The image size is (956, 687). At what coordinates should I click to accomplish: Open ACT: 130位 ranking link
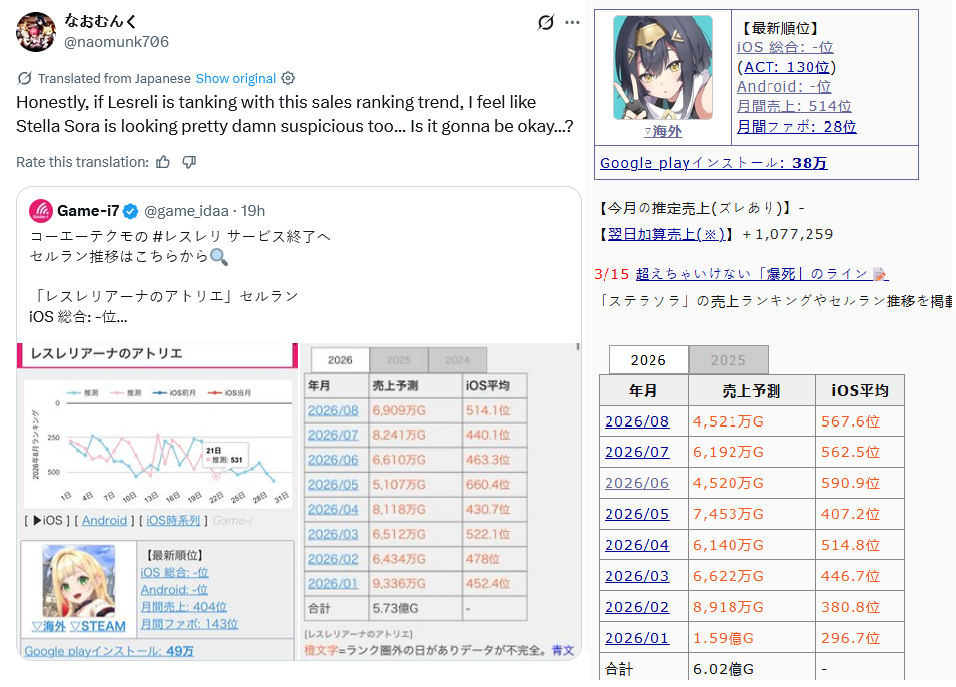[x=787, y=67]
